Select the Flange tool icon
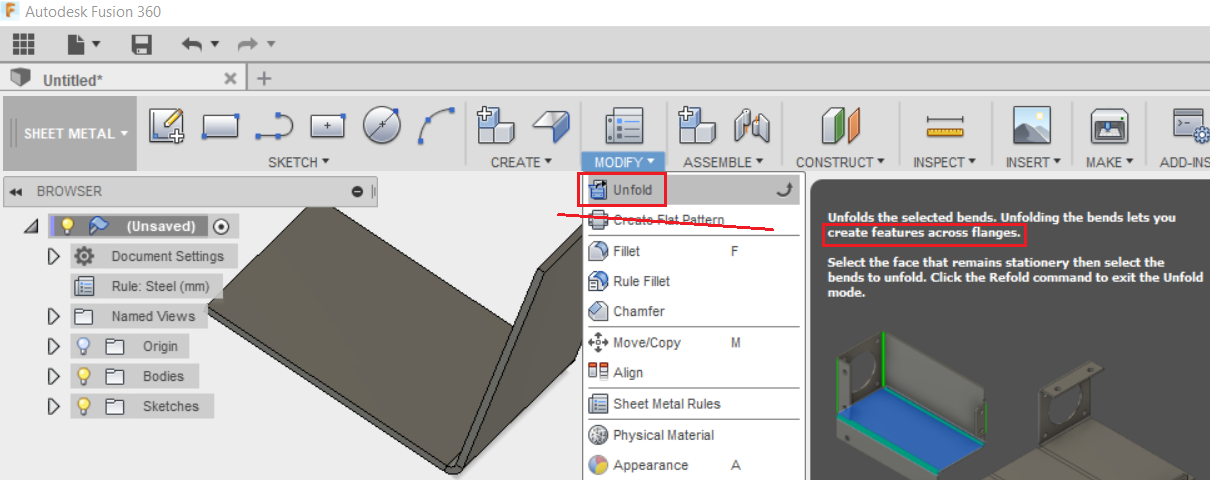The image size is (1210, 480). [549, 125]
